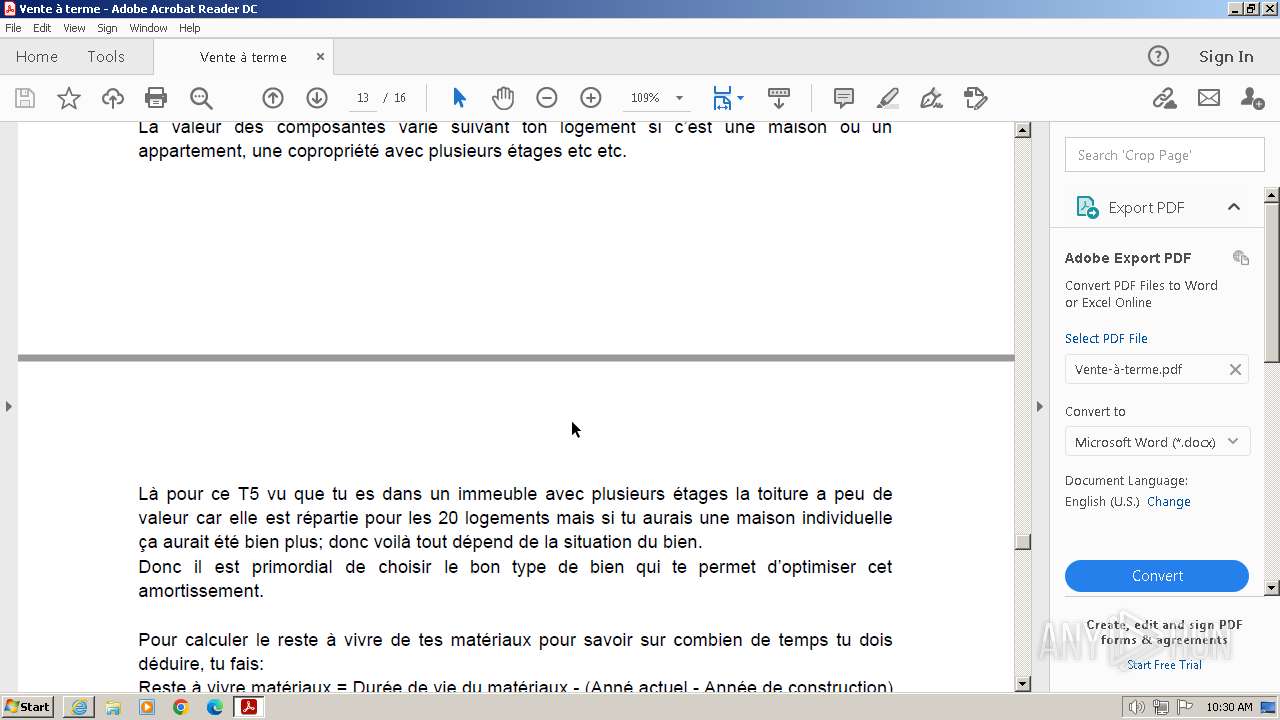The image size is (1280, 720).
Task: Open File Explorer from taskbar
Action: point(113,707)
